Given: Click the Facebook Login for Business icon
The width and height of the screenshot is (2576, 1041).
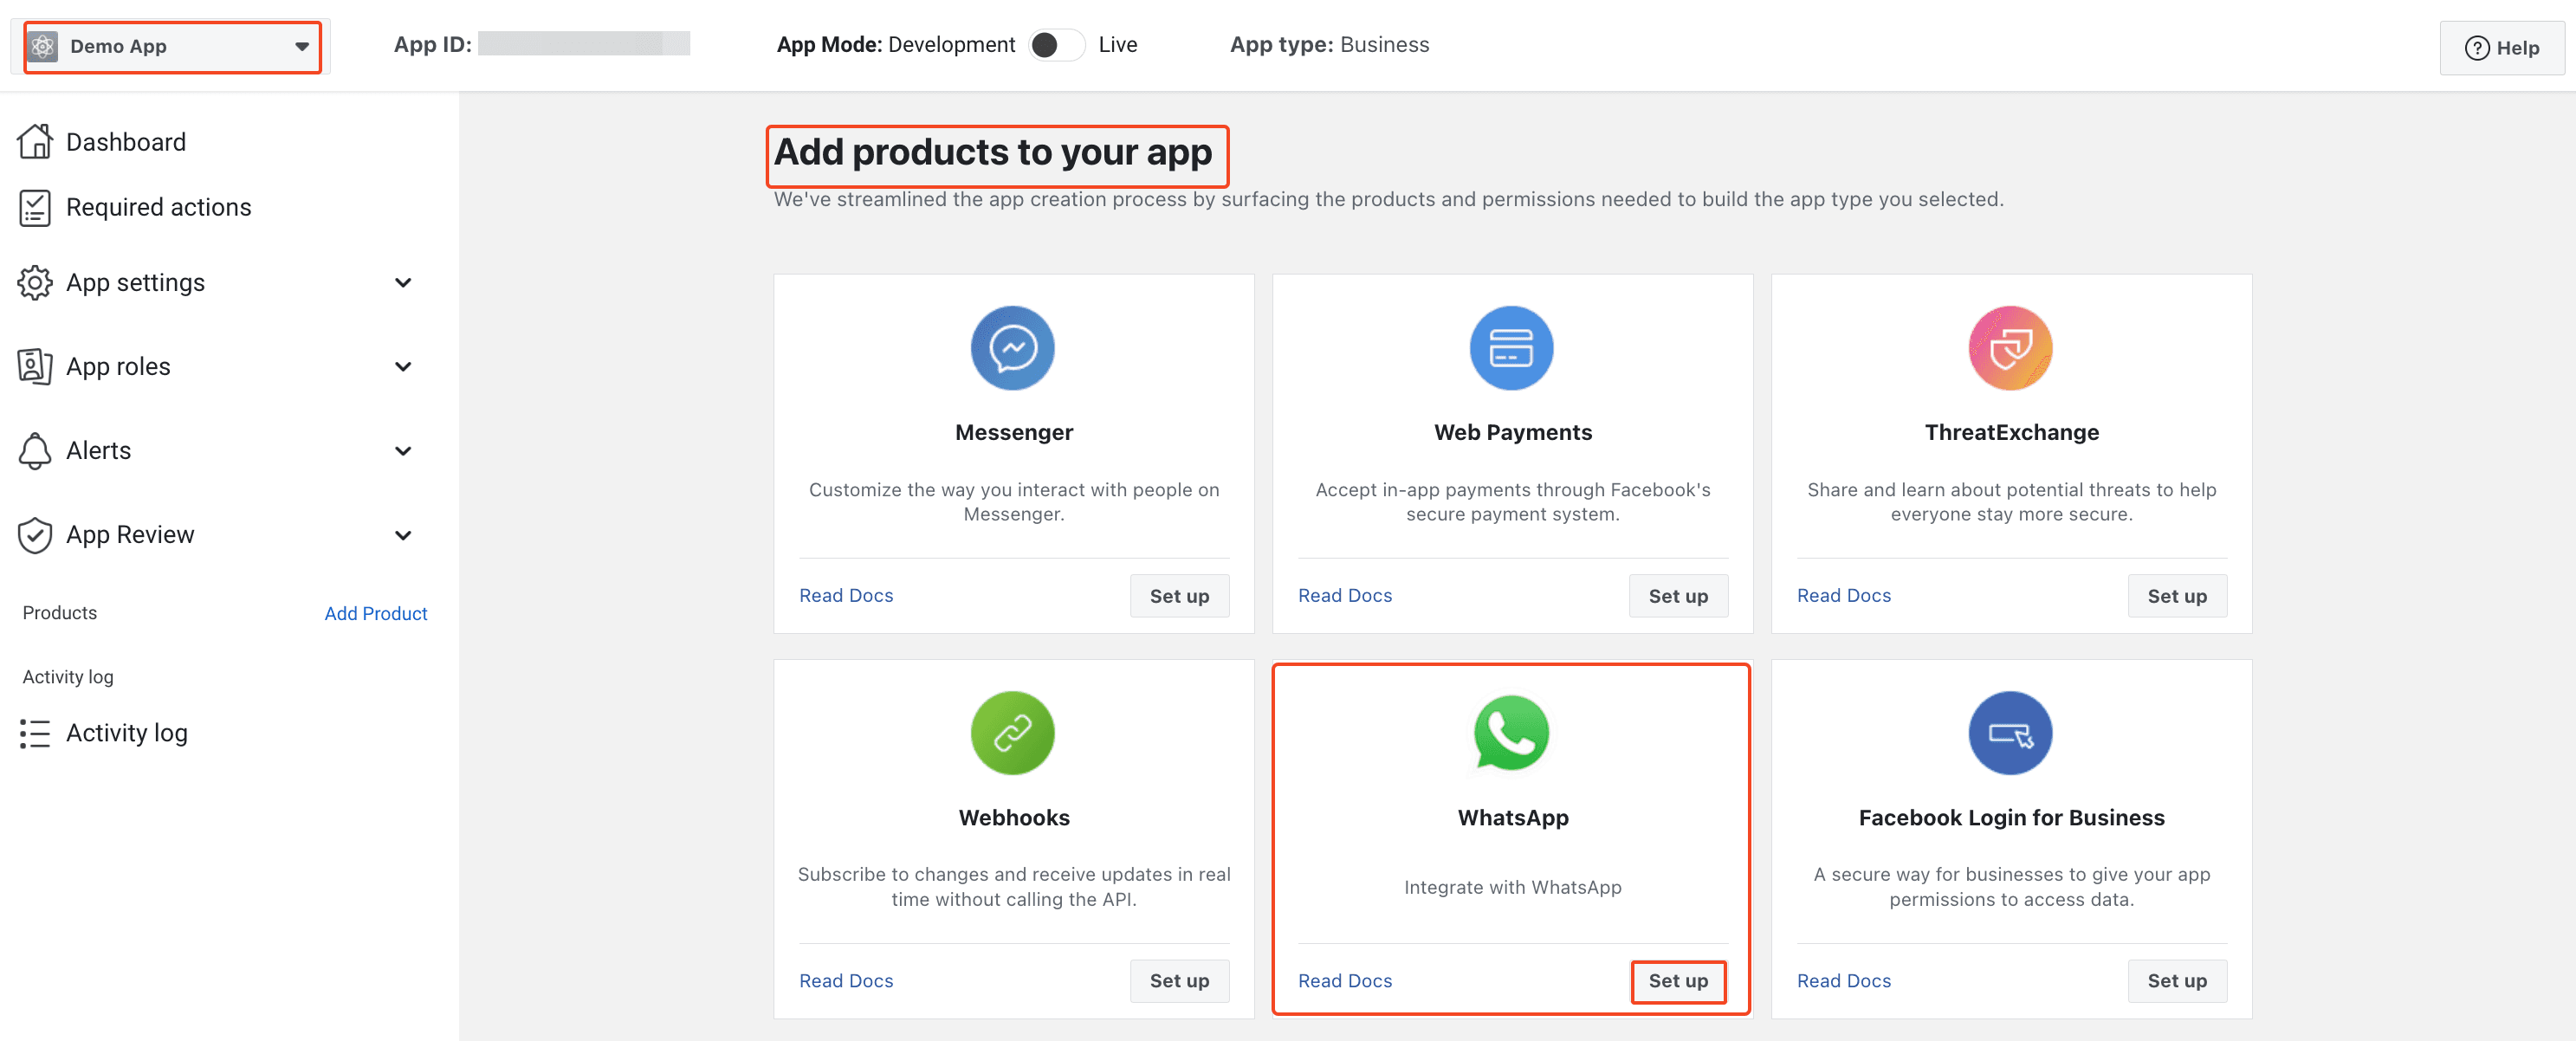Looking at the screenshot, I should 2010,733.
